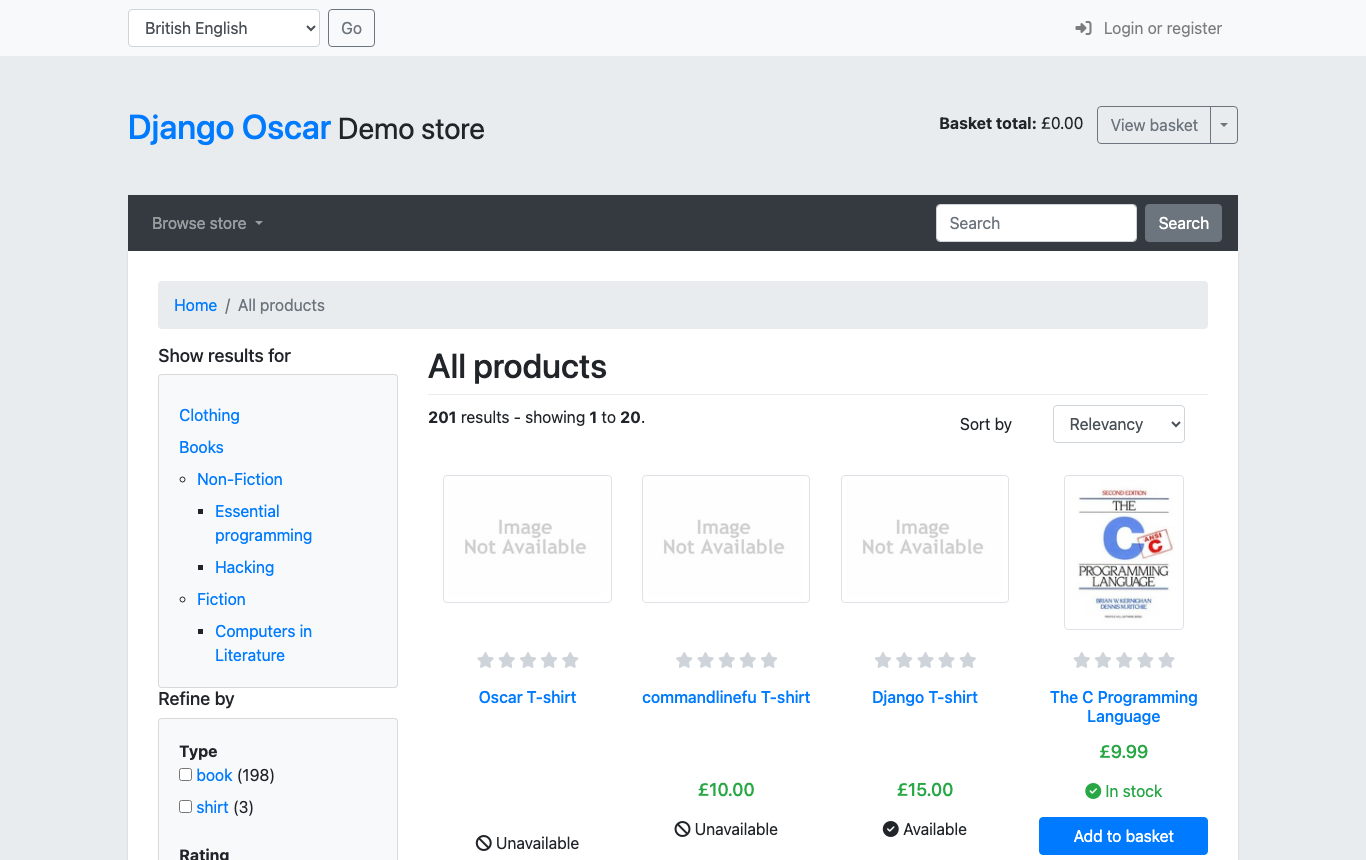Image resolution: width=1366 pixels, height=860 pixels.
Task: Click the login arrow icon beside Login or register
Action: coord(1083,28)
